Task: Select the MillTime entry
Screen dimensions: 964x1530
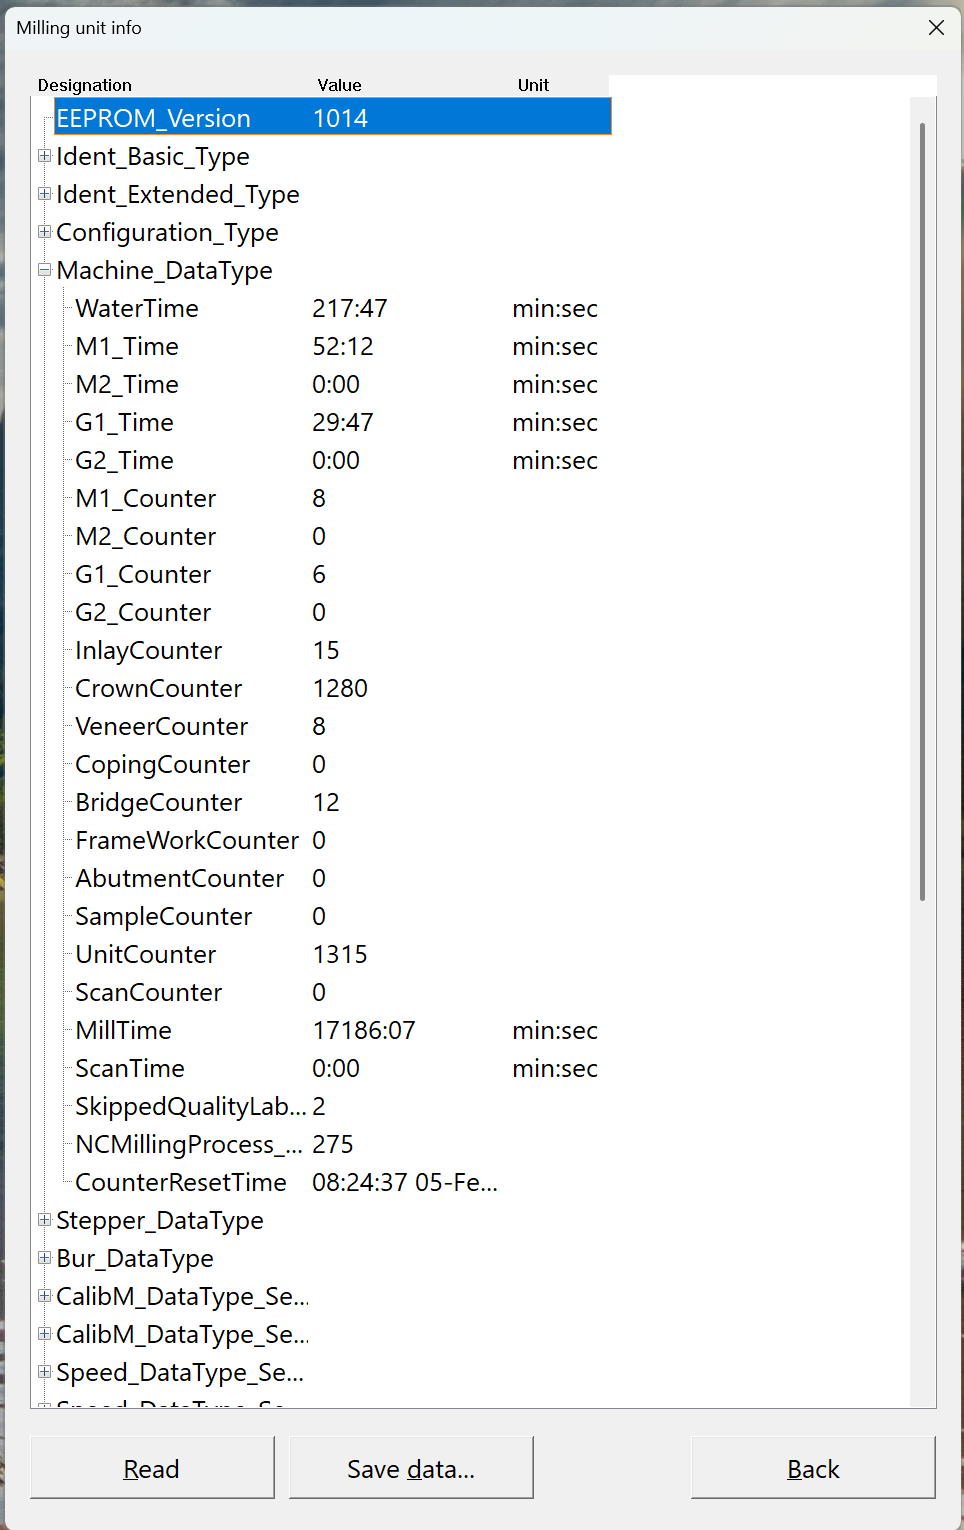Action: [x=123, y=1030]
